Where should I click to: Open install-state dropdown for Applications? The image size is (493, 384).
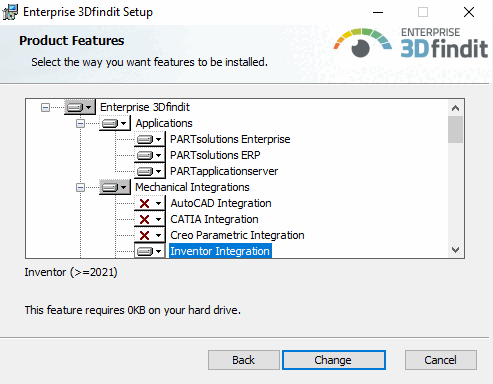115,123
